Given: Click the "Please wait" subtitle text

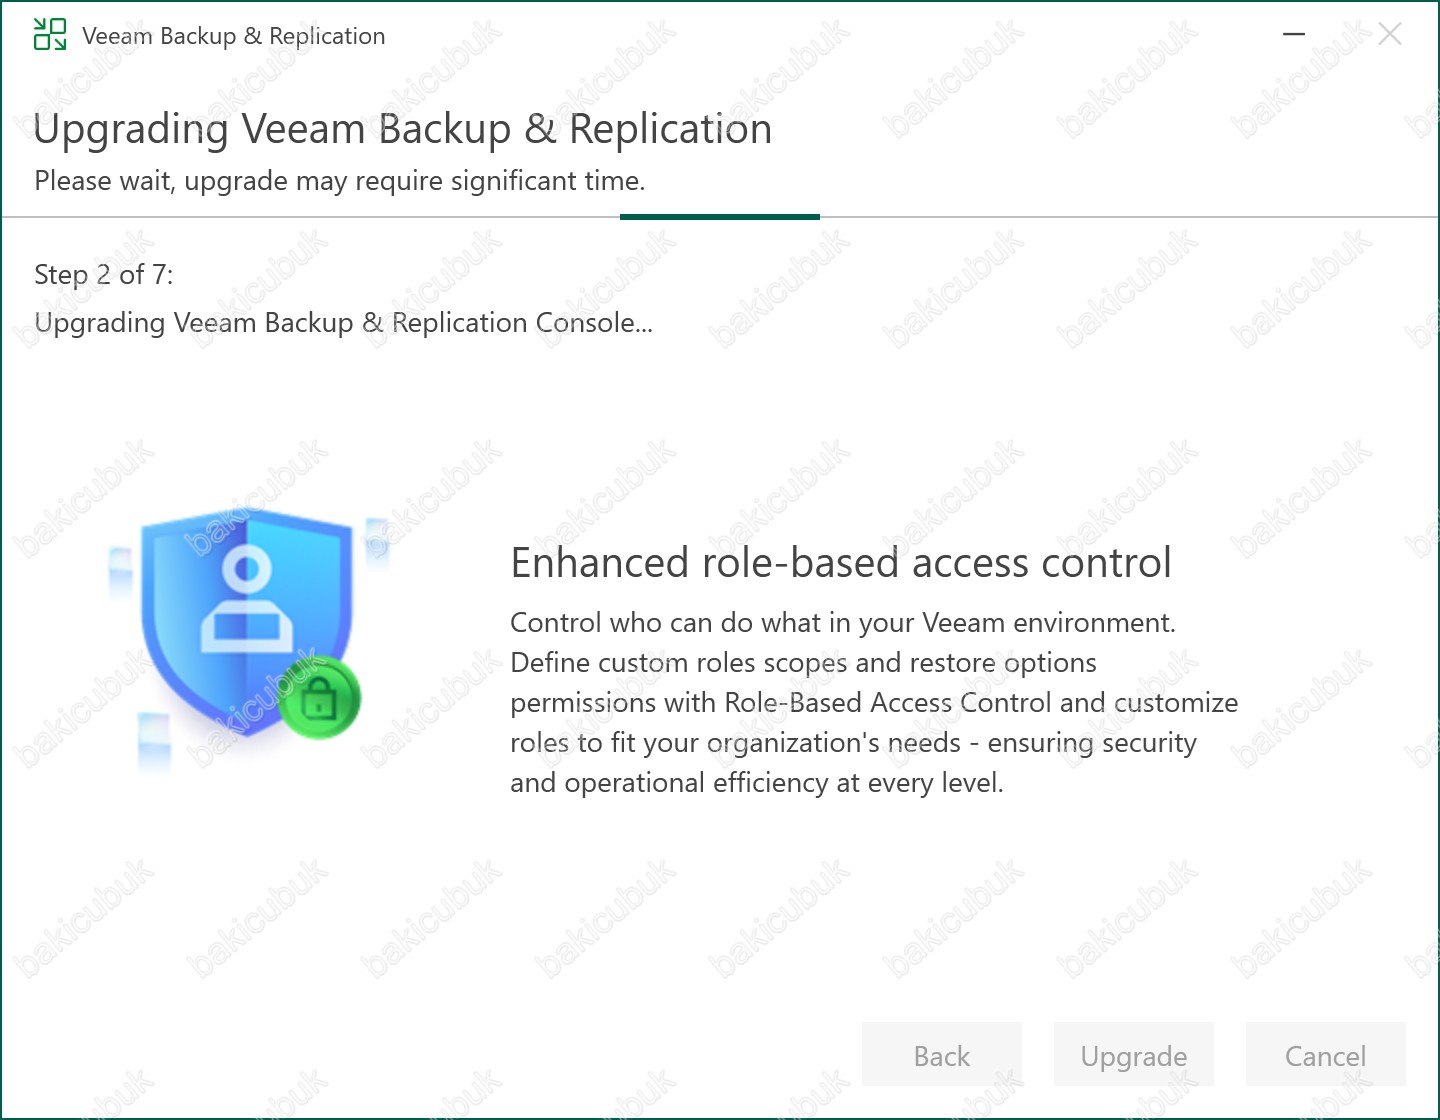Looking at the screenshot, I should tap(339, 181).
